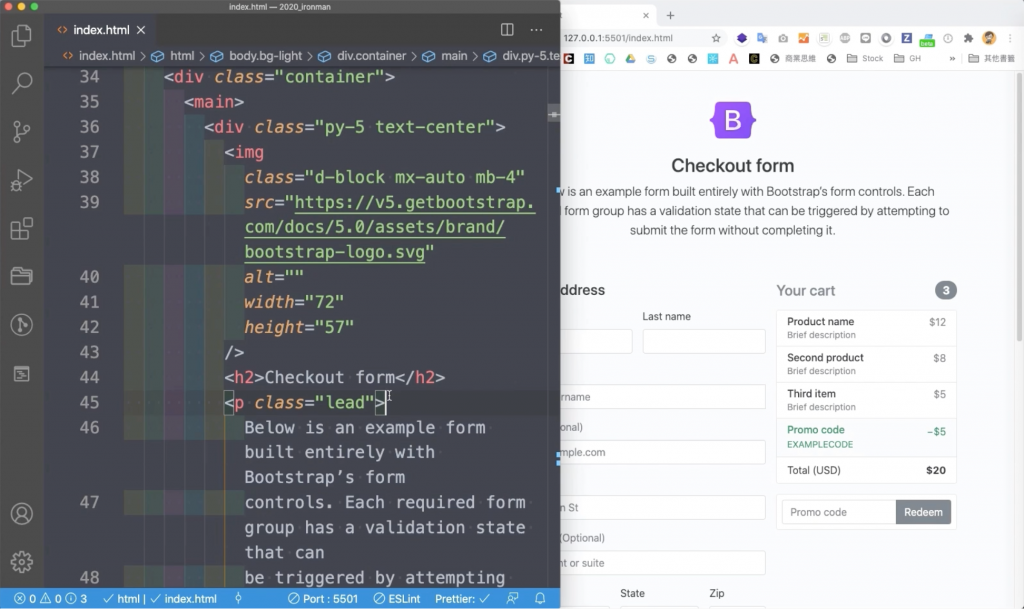Open the Extensions view
Image resolution: width=1024 pixels, height=609 pixels.
[22, 228]
